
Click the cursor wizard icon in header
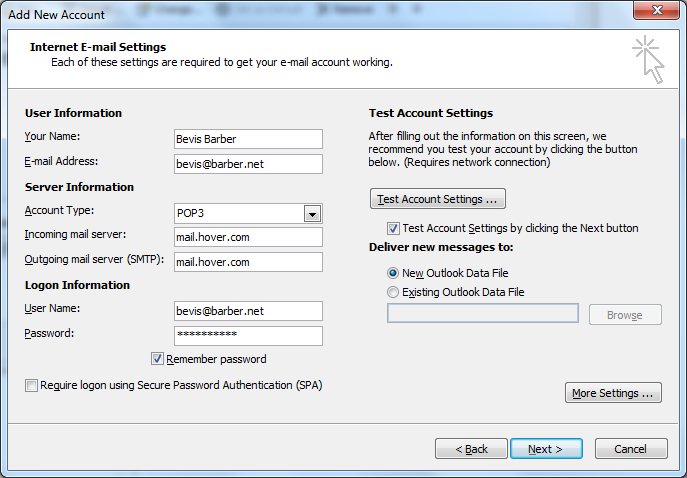click(648, 60)
